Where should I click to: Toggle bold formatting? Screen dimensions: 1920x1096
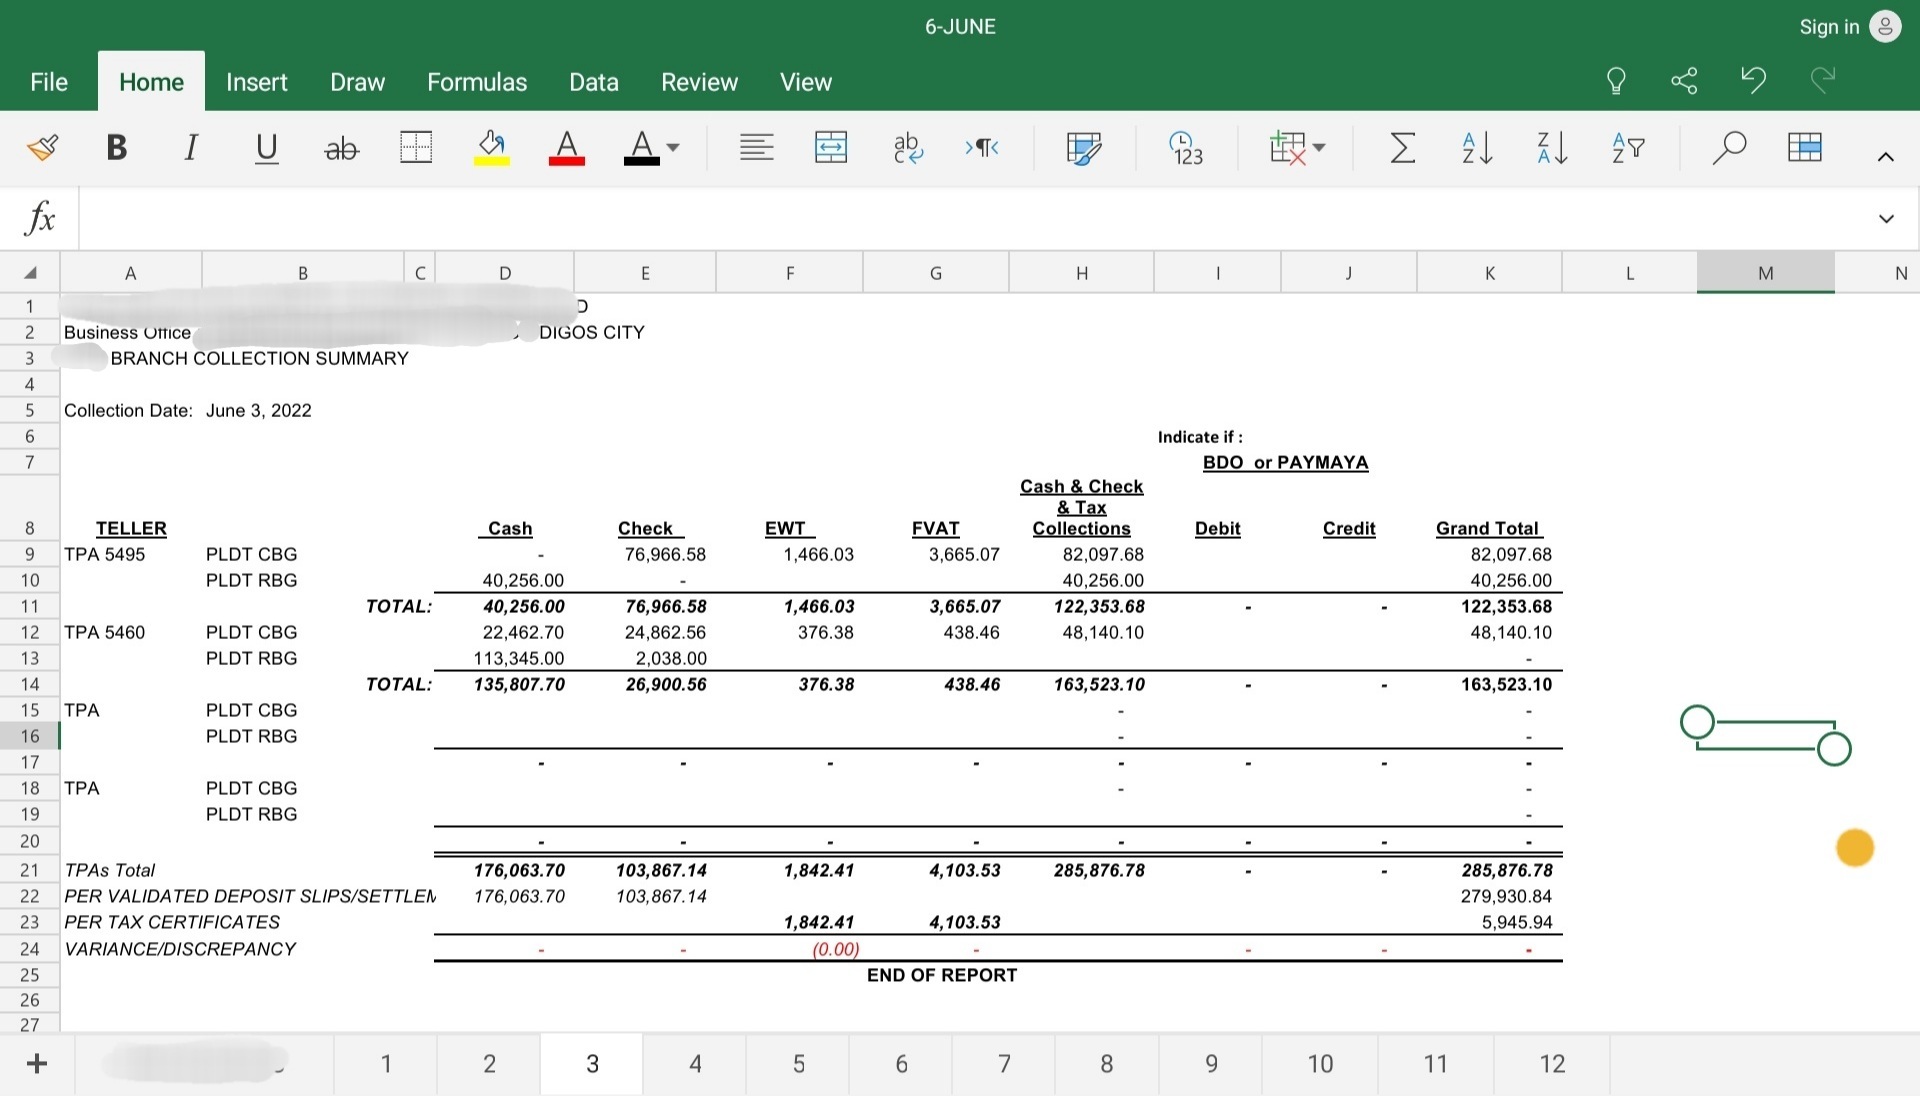point(116,148)
